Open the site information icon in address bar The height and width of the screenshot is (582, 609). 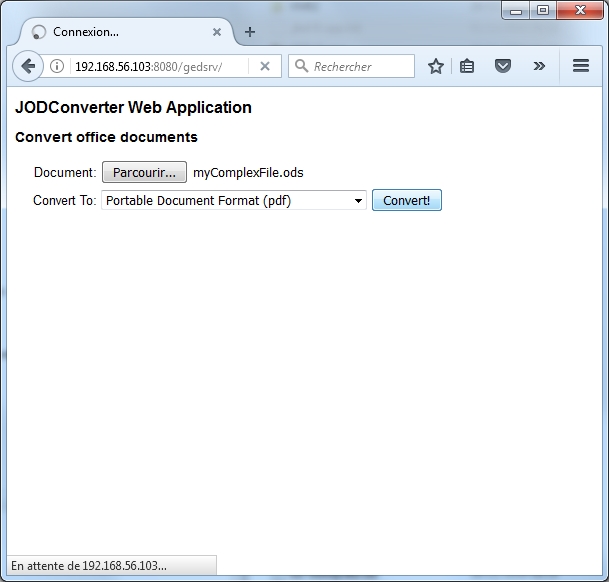(x=57, y=67)
